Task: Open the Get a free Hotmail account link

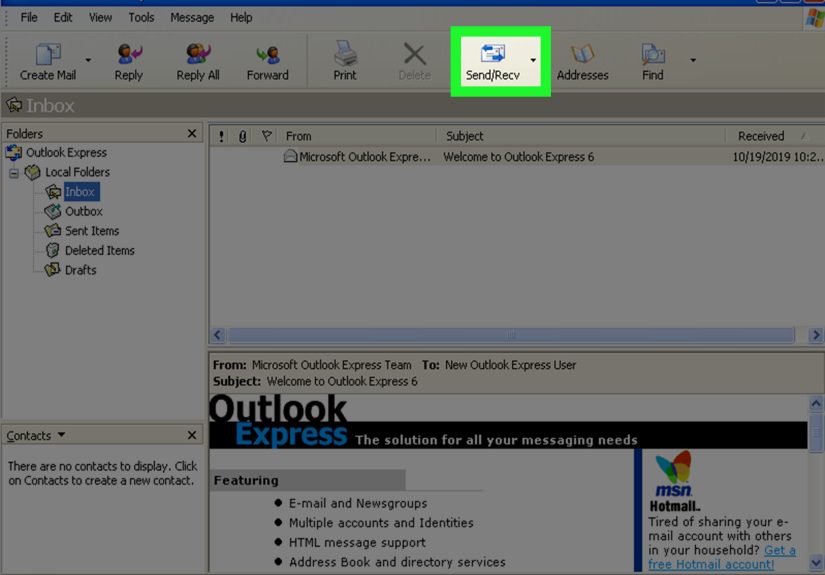Action: click(722, 558)
